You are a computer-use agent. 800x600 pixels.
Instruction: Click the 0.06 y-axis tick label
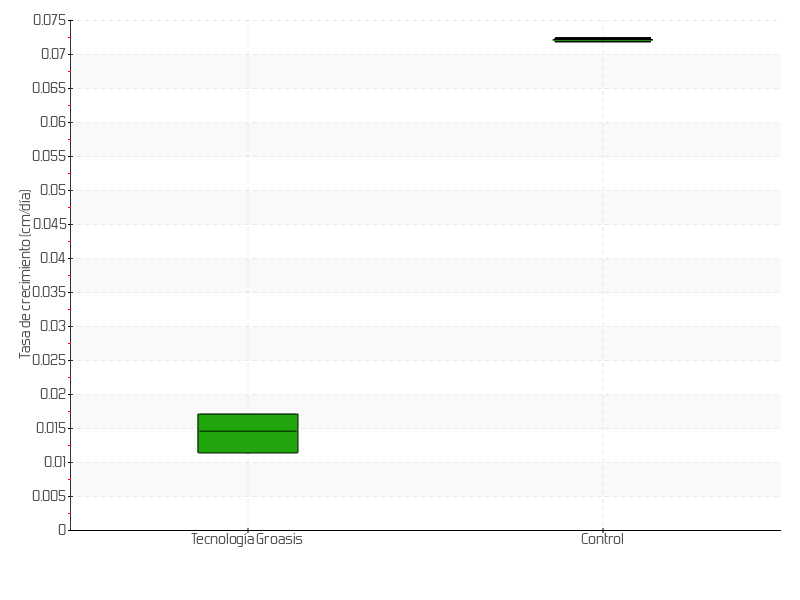click(53, 122)
